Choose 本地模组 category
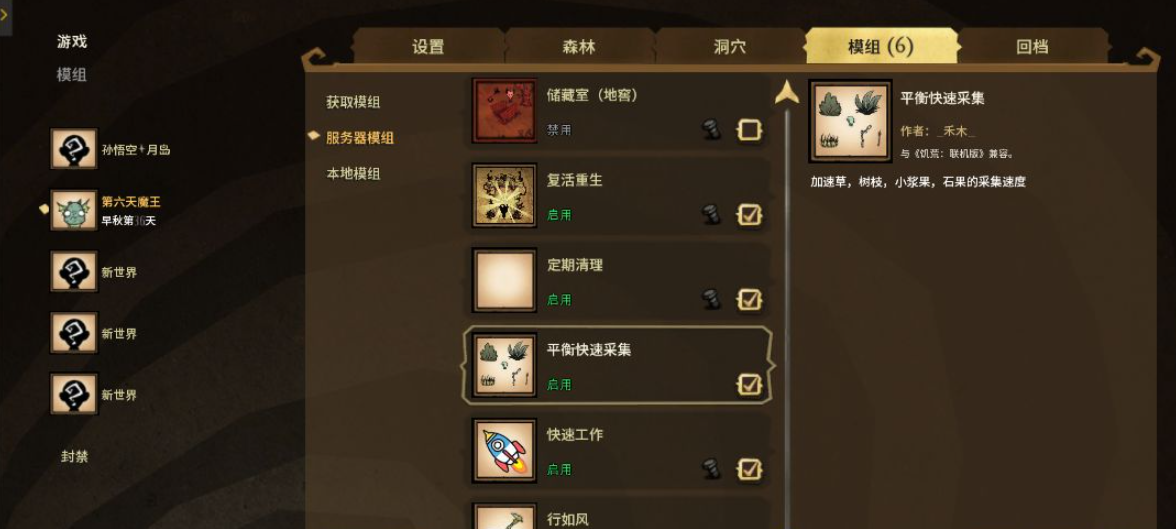Screen dimensions: 1176x529 [x=352, y=173]
